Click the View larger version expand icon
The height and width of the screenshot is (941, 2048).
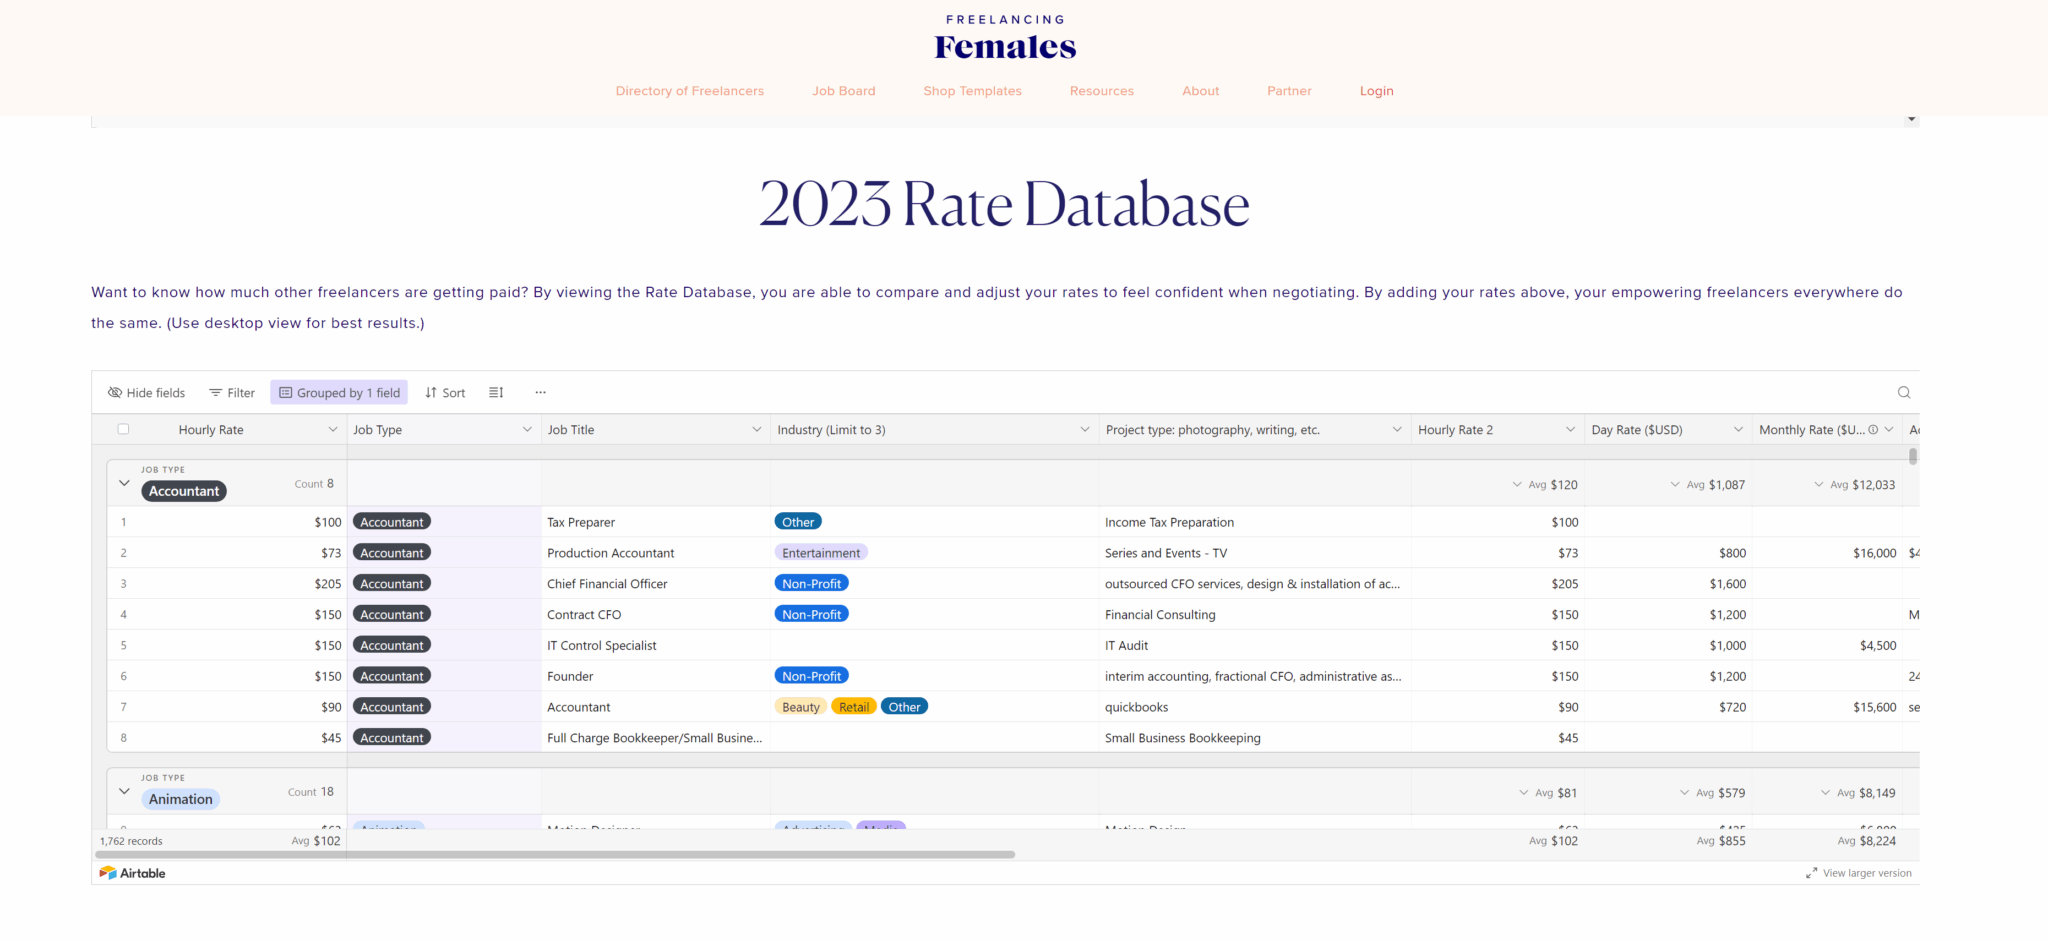pyautogui.click(x=1811, y=873)
